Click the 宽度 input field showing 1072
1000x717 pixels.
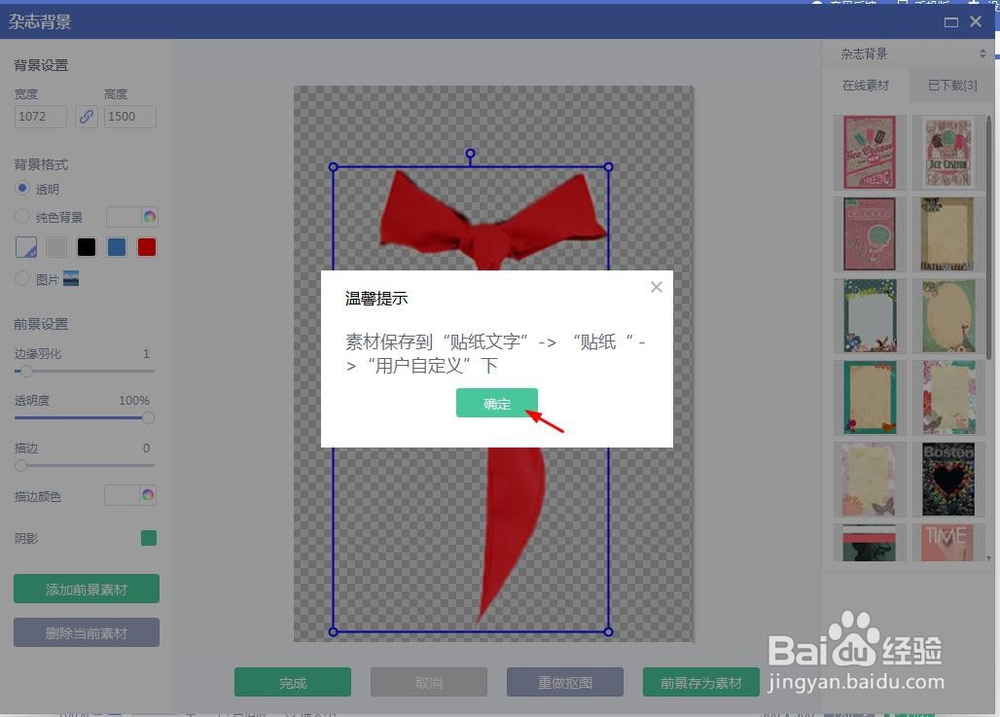[x=40, y=117]
